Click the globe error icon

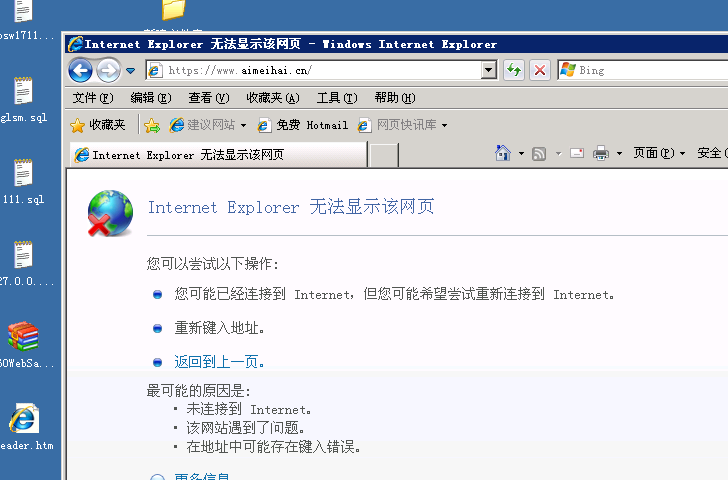pos(110,213)
